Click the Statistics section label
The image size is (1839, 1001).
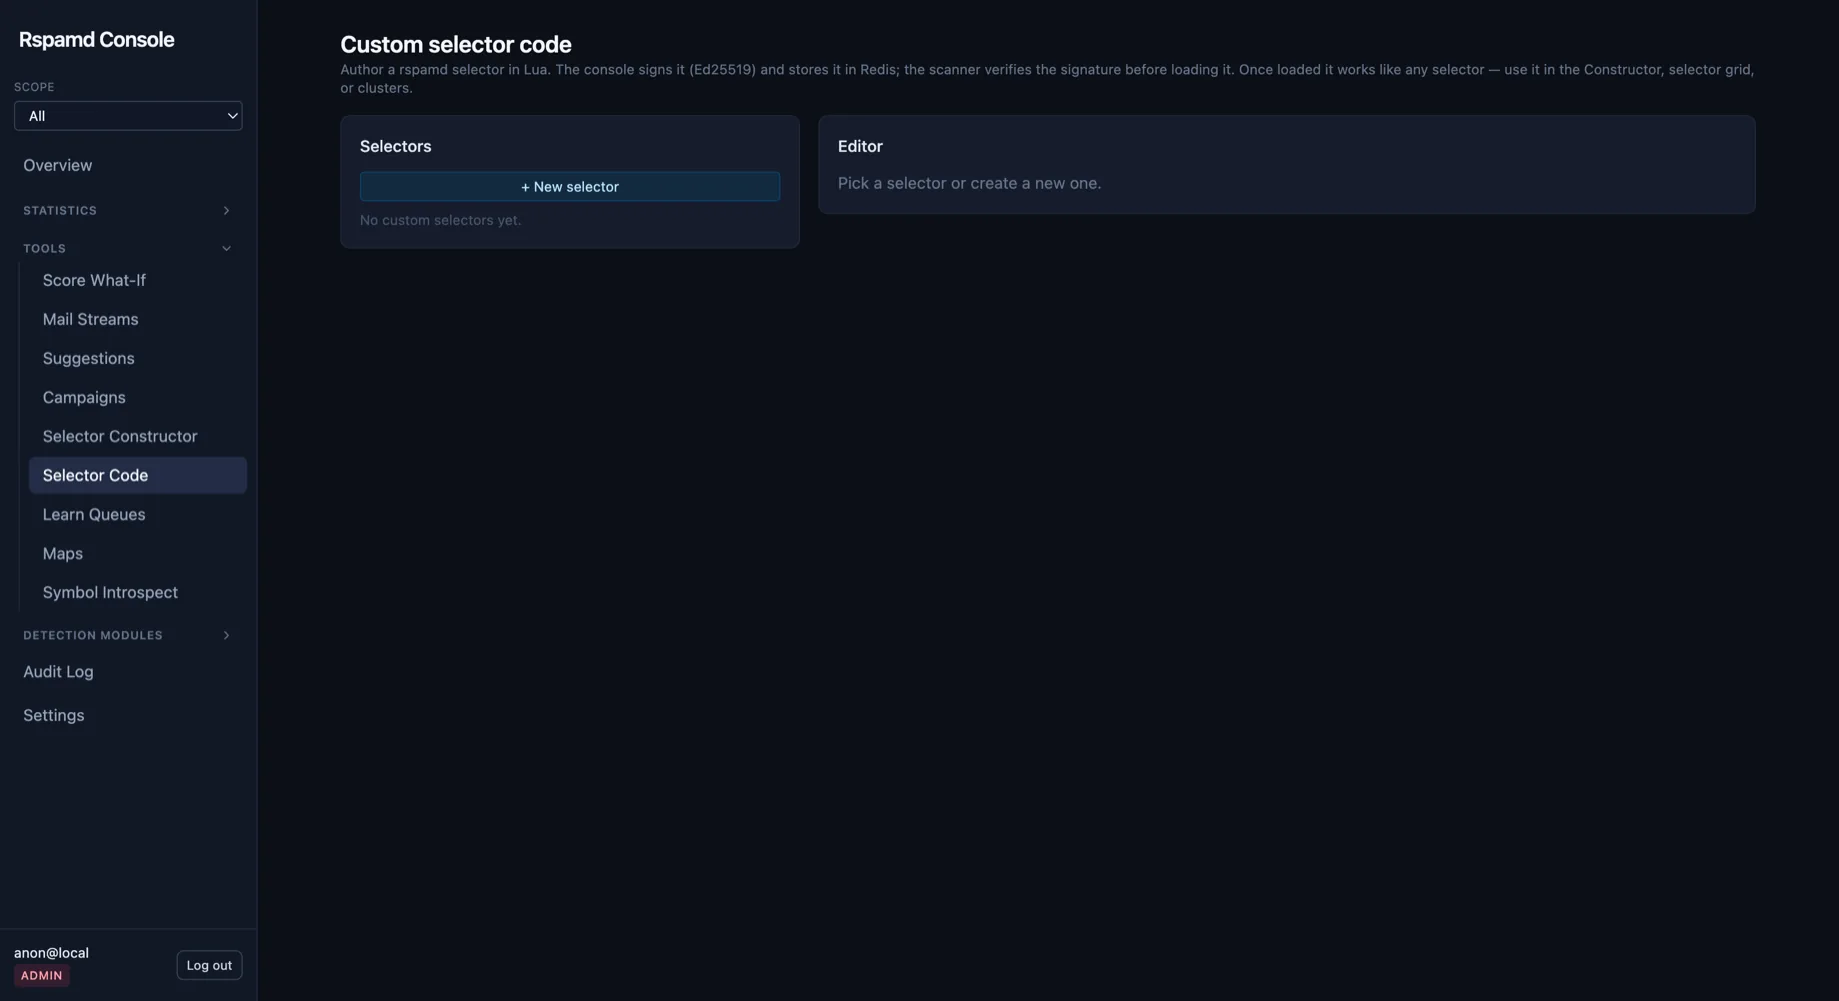(x=60, y=211)
